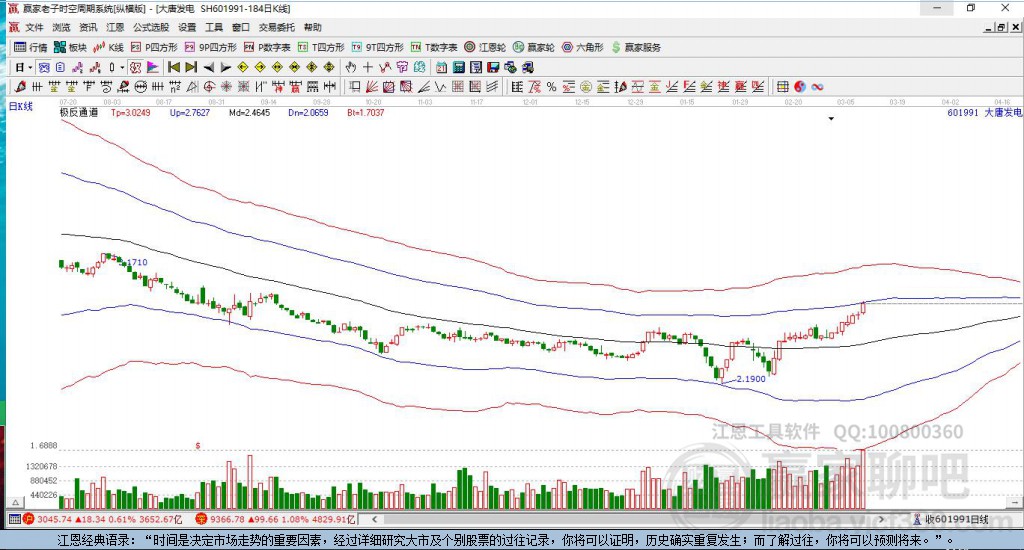
Task: Click the Shanghai index 3045.74 status
Action: [x=104, y=519]
